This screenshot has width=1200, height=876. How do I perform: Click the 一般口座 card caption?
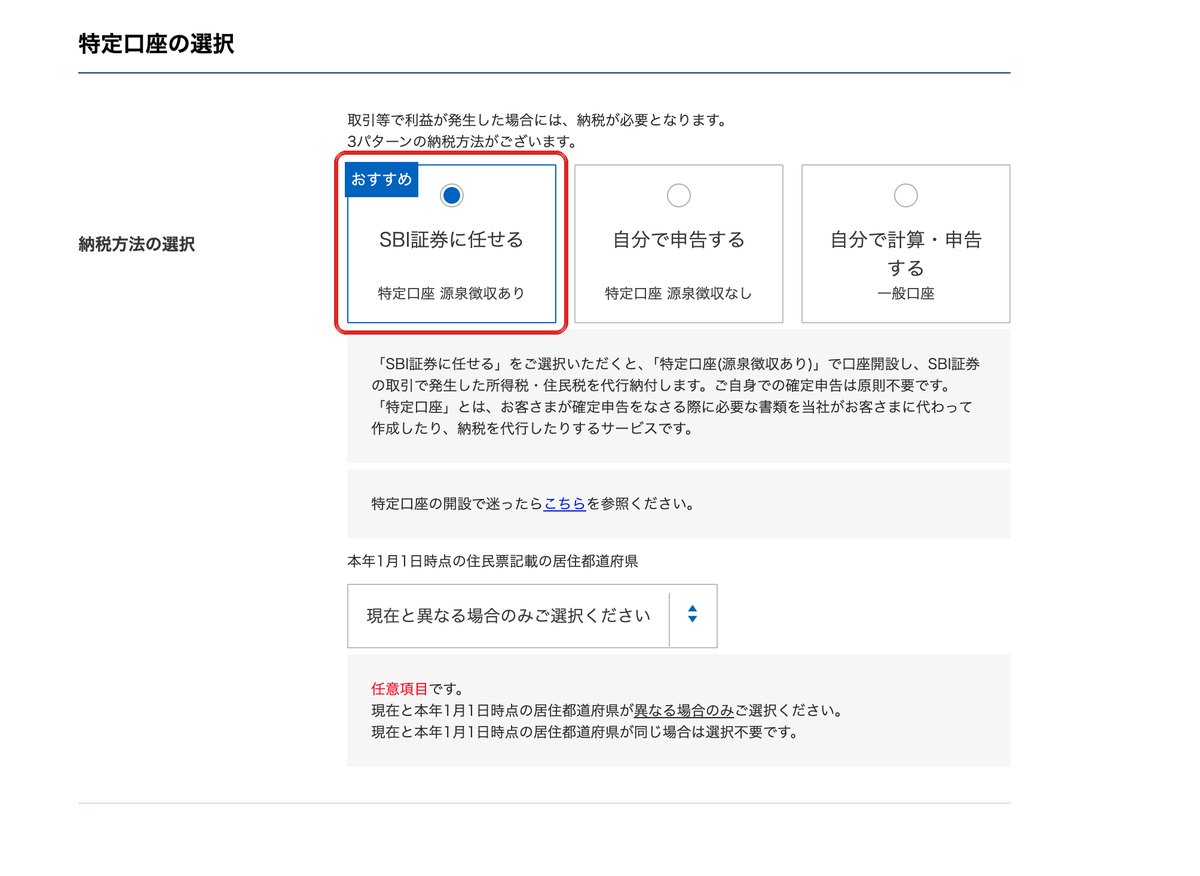tap(906, 295)
